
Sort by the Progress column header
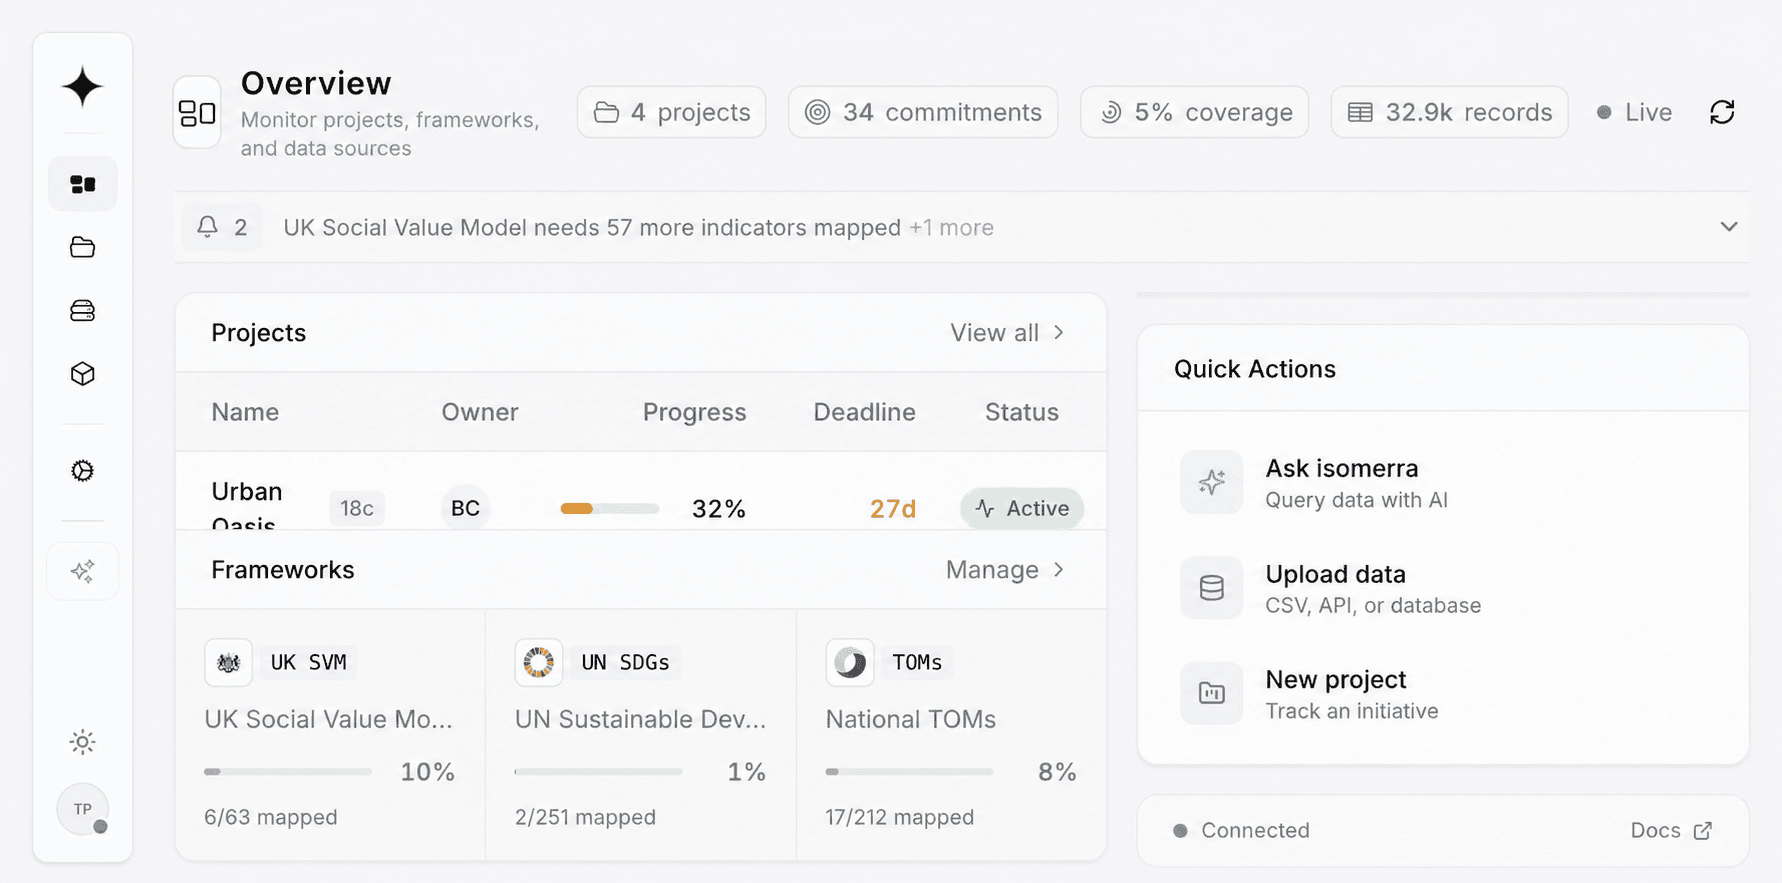coord(694,412)
